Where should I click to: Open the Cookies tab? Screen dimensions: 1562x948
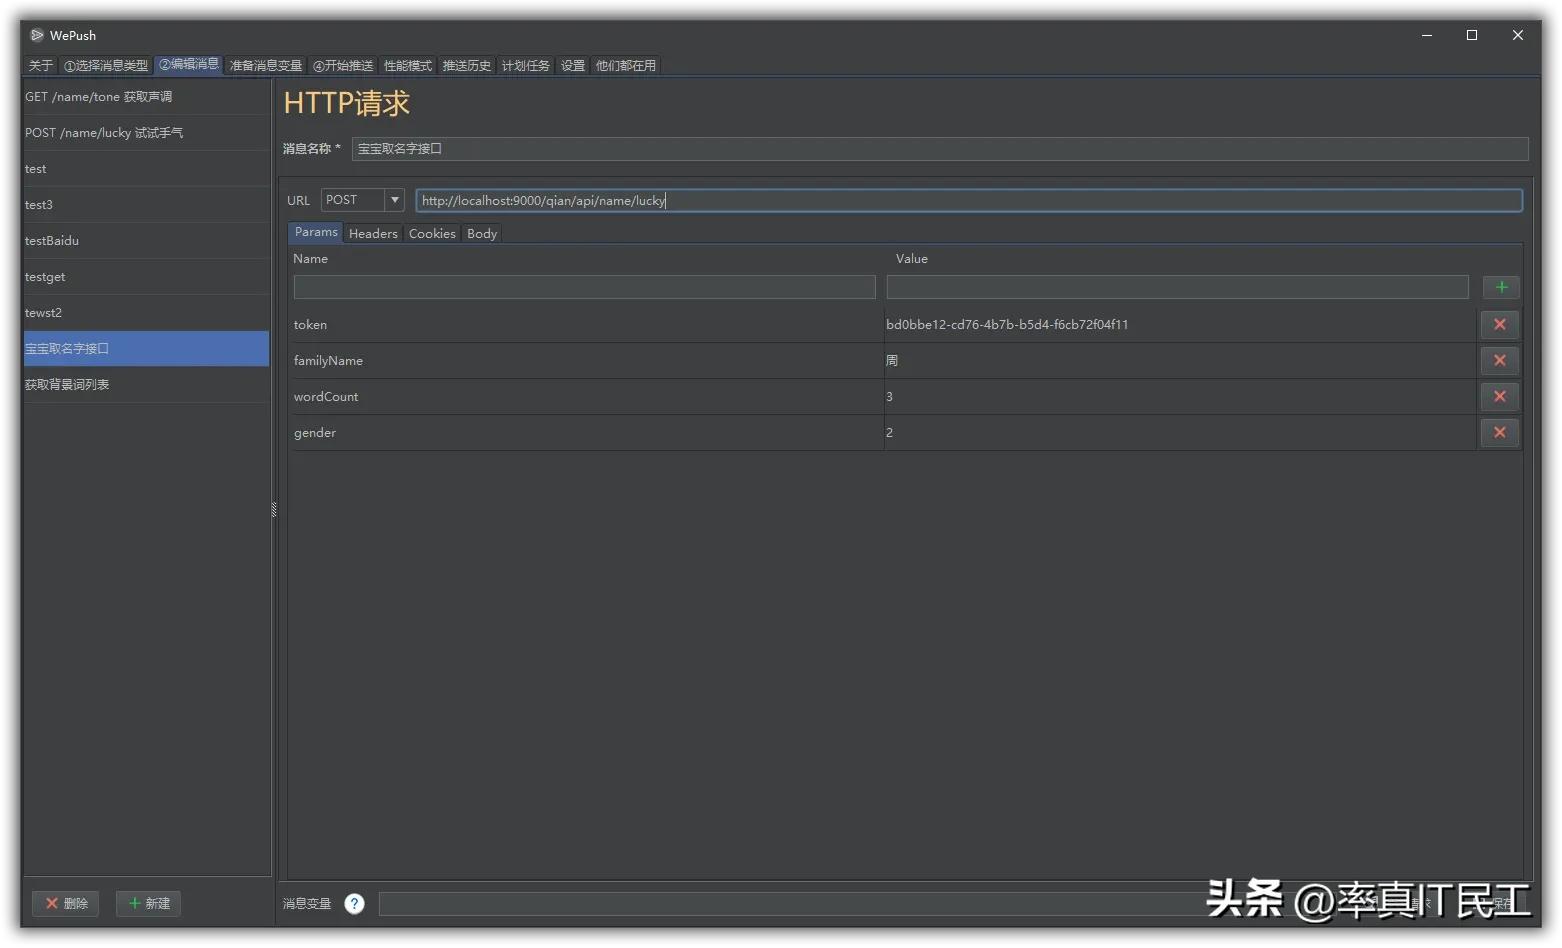431,233
